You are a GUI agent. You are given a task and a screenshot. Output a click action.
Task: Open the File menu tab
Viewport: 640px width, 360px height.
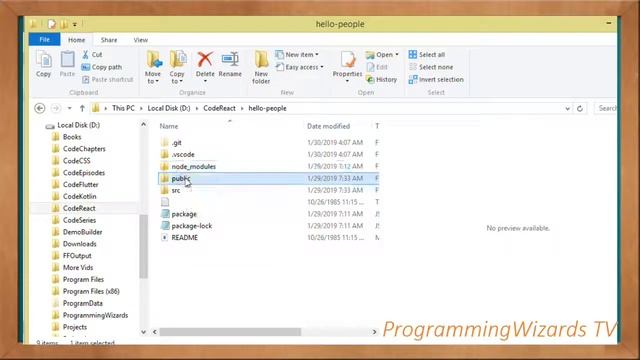44,40
